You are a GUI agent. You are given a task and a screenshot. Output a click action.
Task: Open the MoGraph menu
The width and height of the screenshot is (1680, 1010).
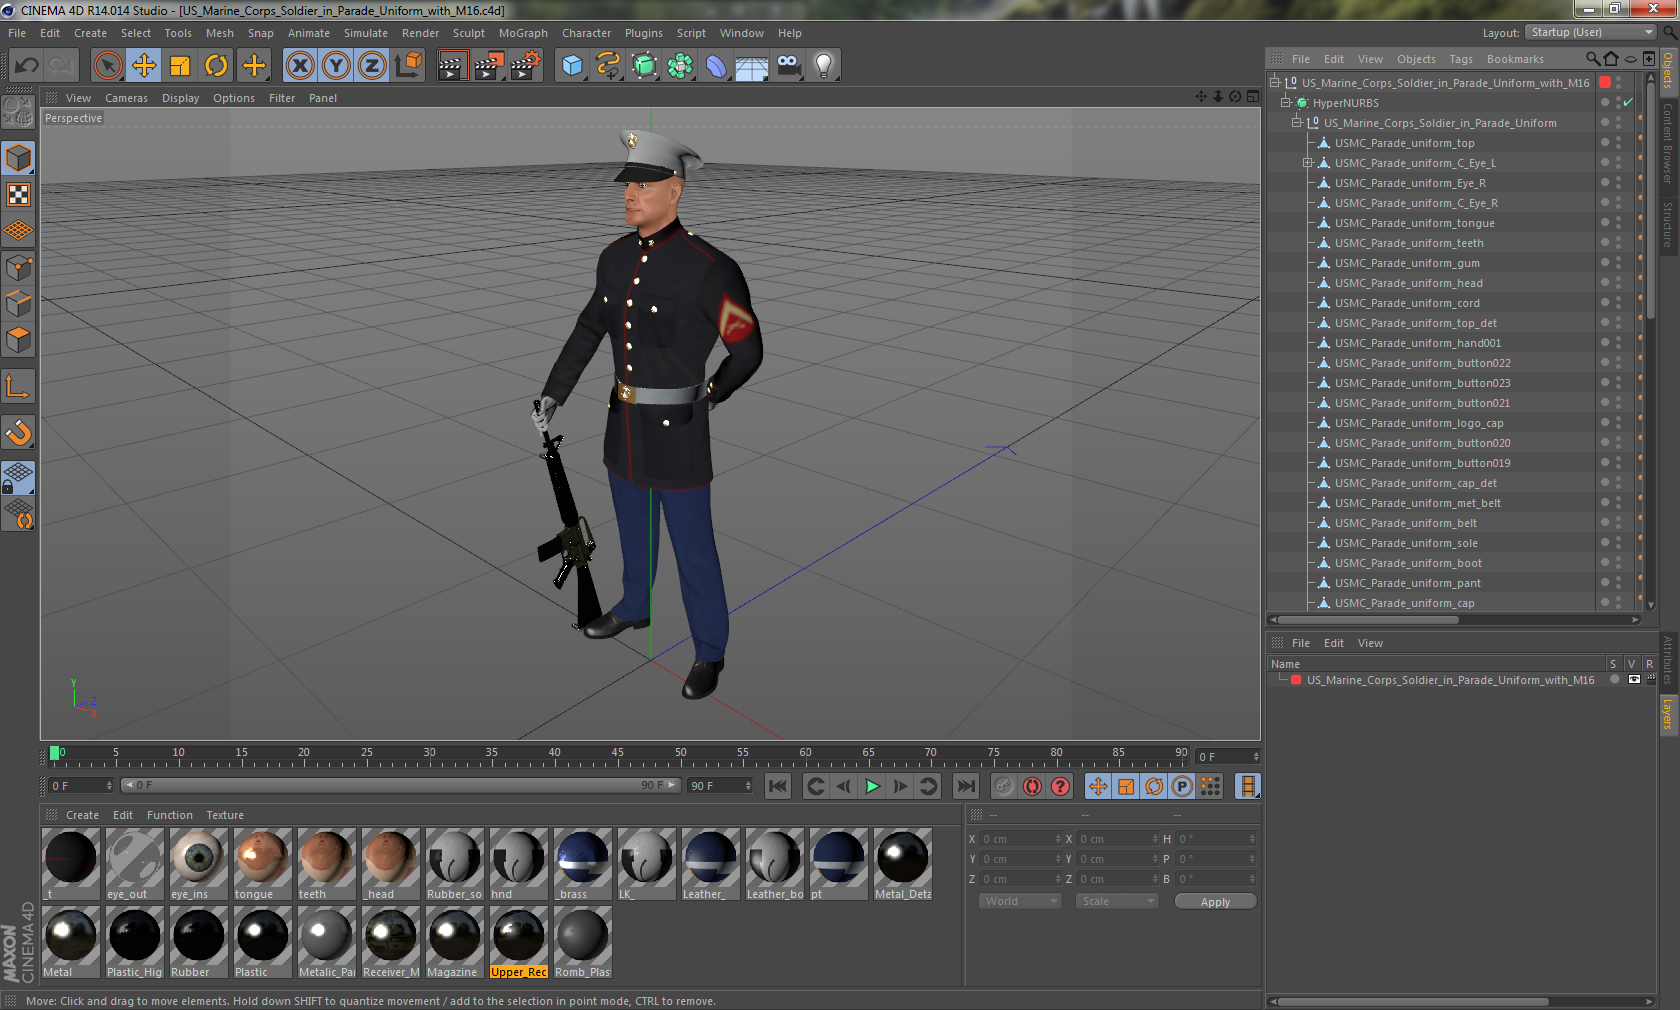(523, 33)
